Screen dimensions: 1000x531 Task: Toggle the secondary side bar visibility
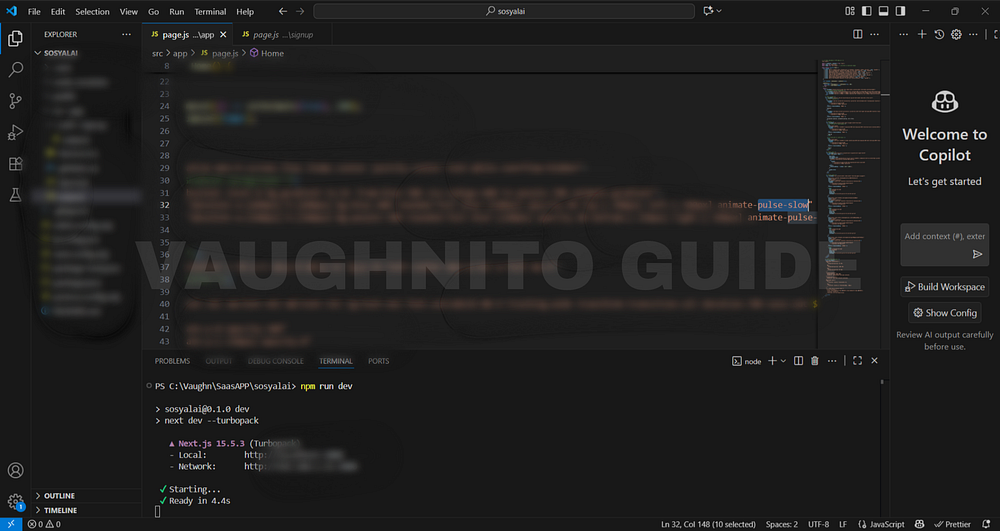pos(900,11)
